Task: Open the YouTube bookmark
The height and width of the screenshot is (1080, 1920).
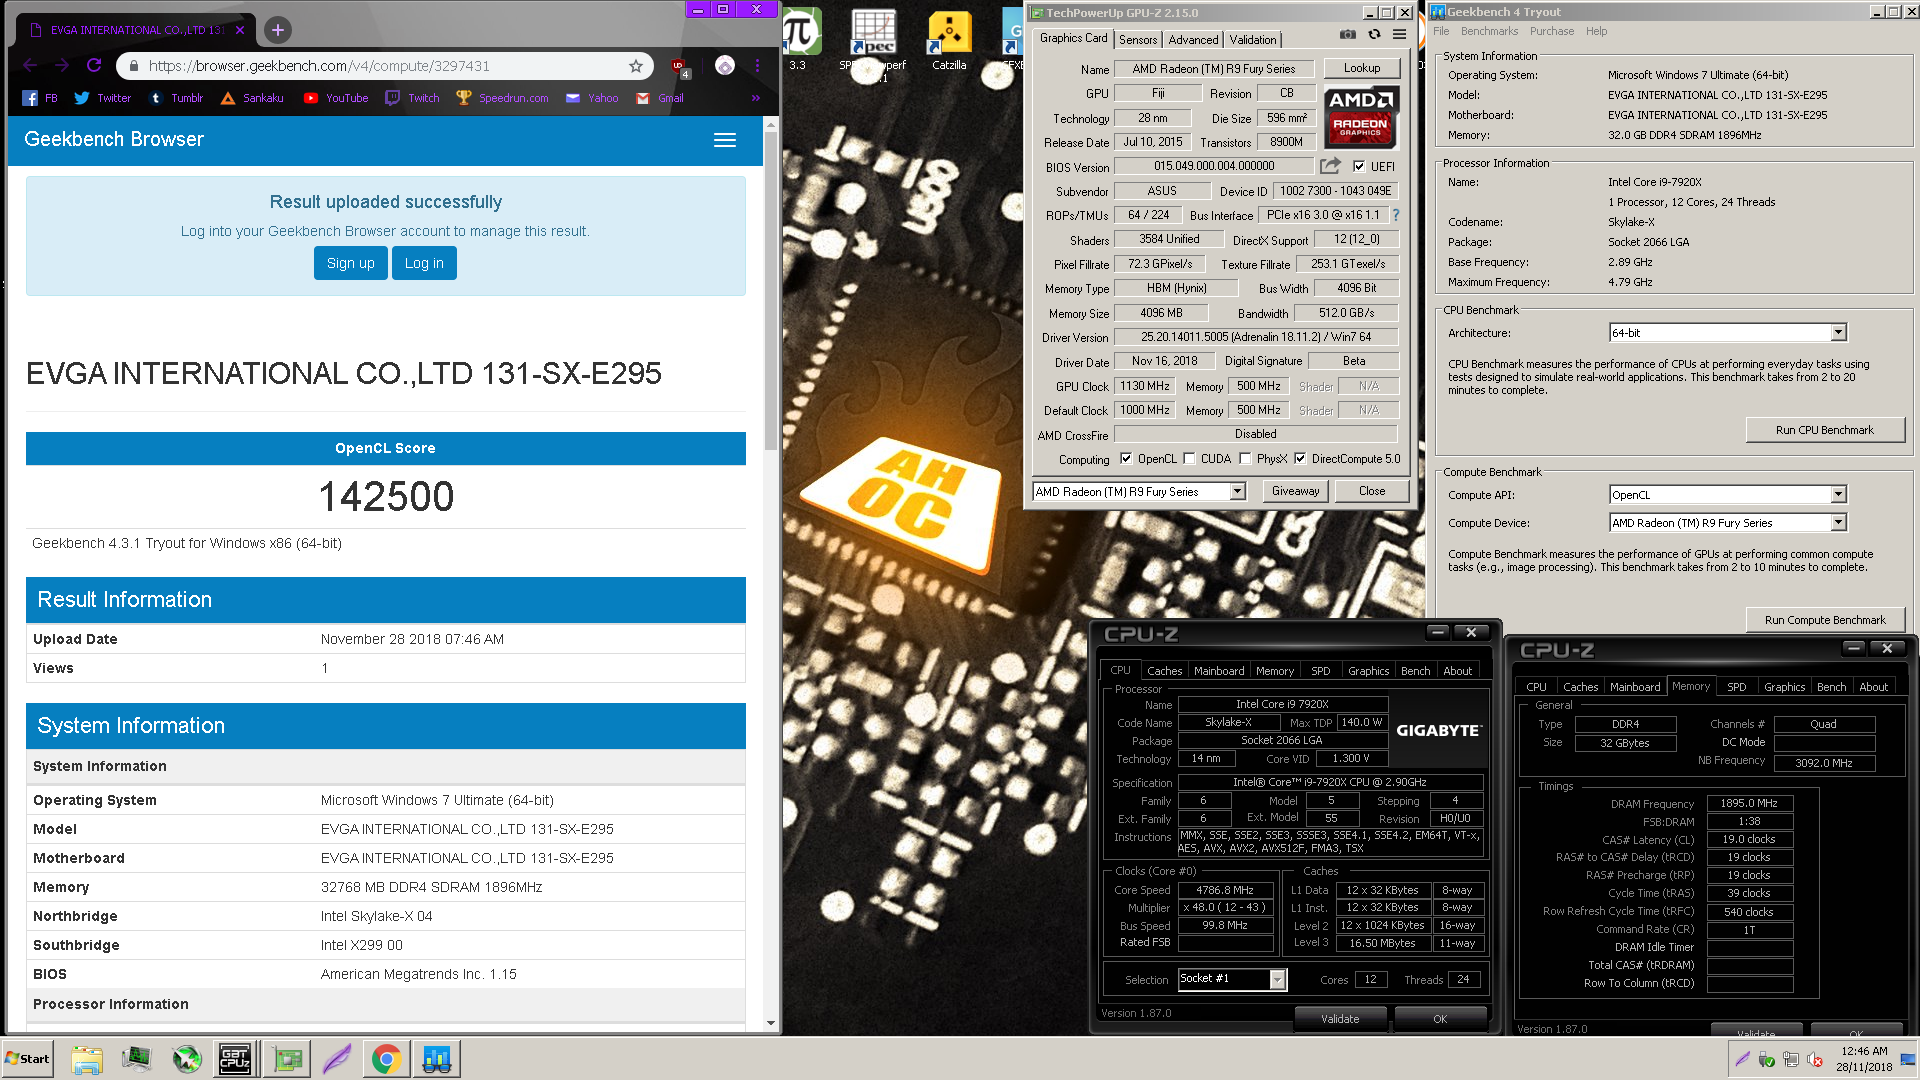Action: click(x=336, y=98)
